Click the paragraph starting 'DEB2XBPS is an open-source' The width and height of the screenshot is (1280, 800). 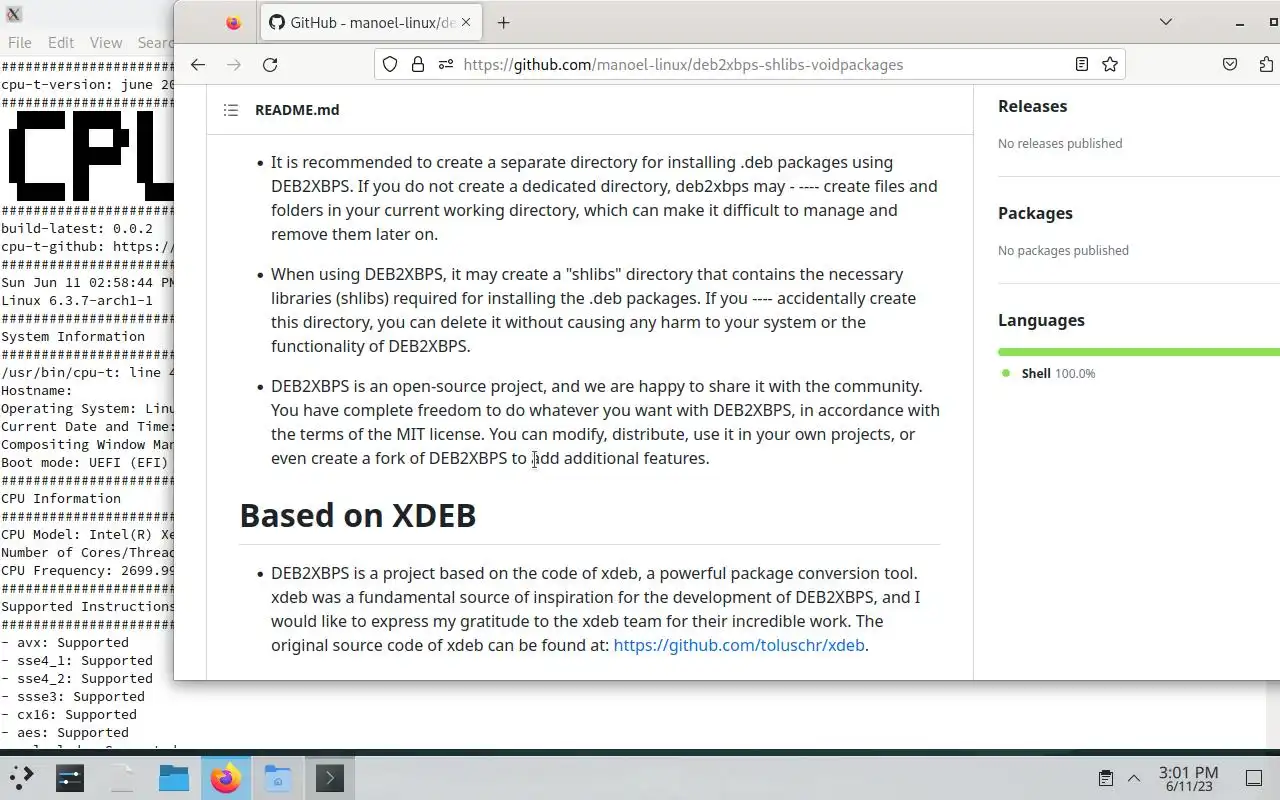[x=605, y=422]
